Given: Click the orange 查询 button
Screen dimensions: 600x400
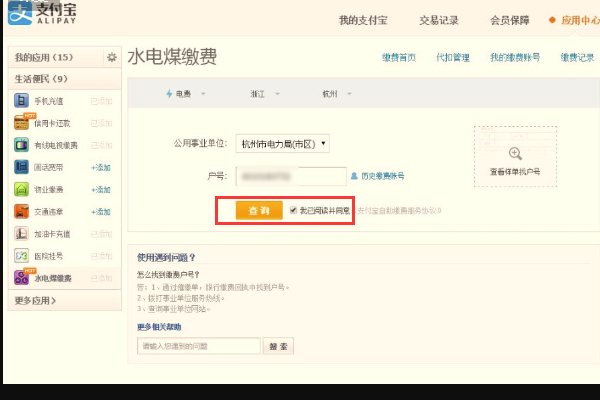Looking at the screenshot, I should tap(259, 210).
